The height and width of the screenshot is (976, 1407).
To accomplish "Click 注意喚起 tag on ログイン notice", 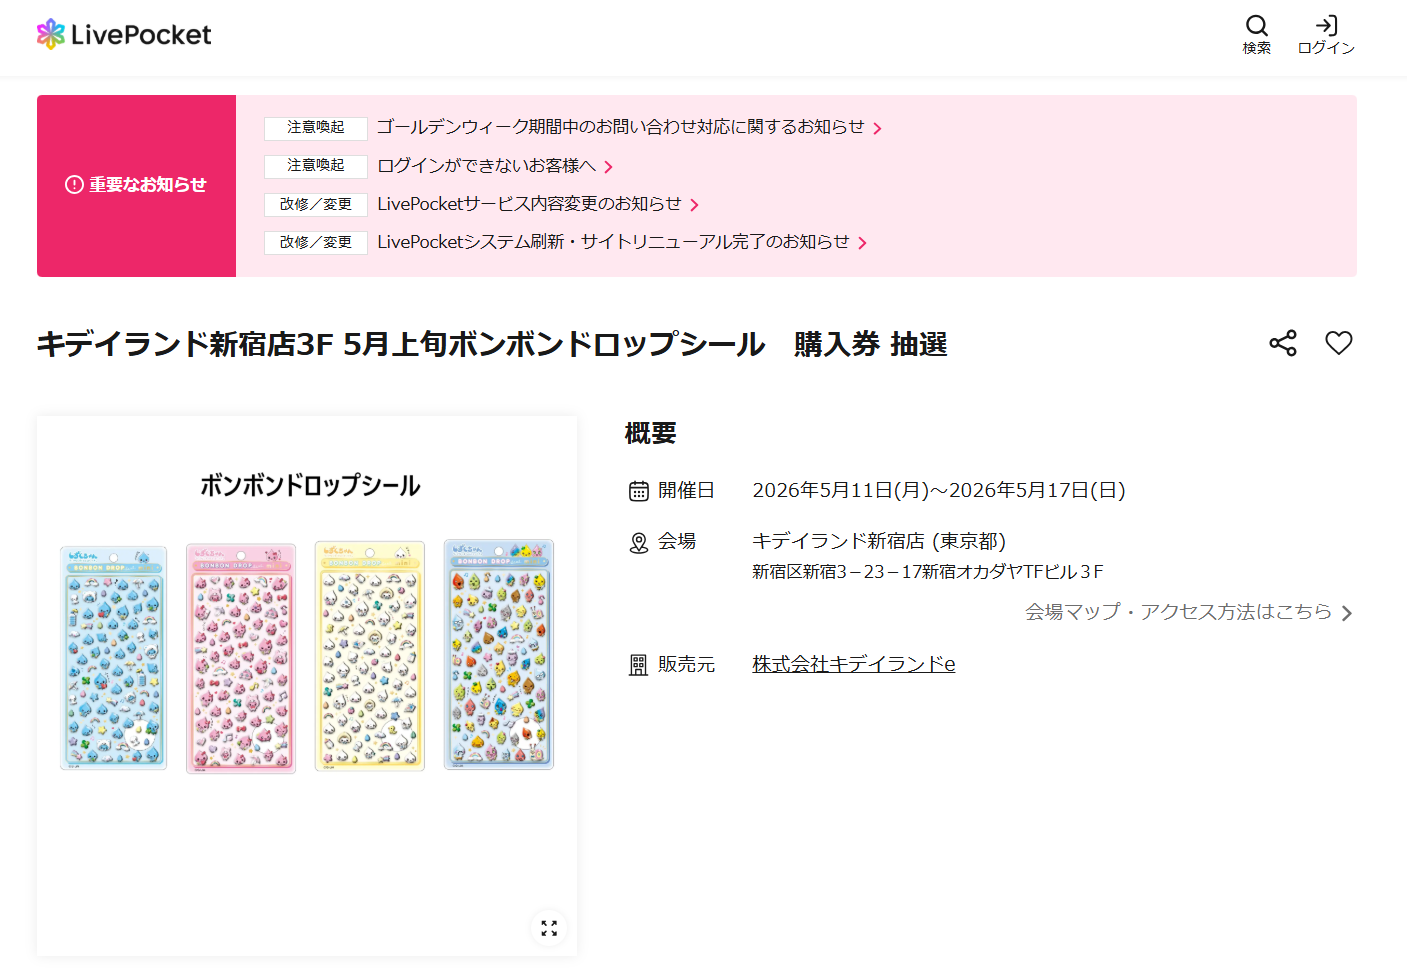I will pos(316,166).
